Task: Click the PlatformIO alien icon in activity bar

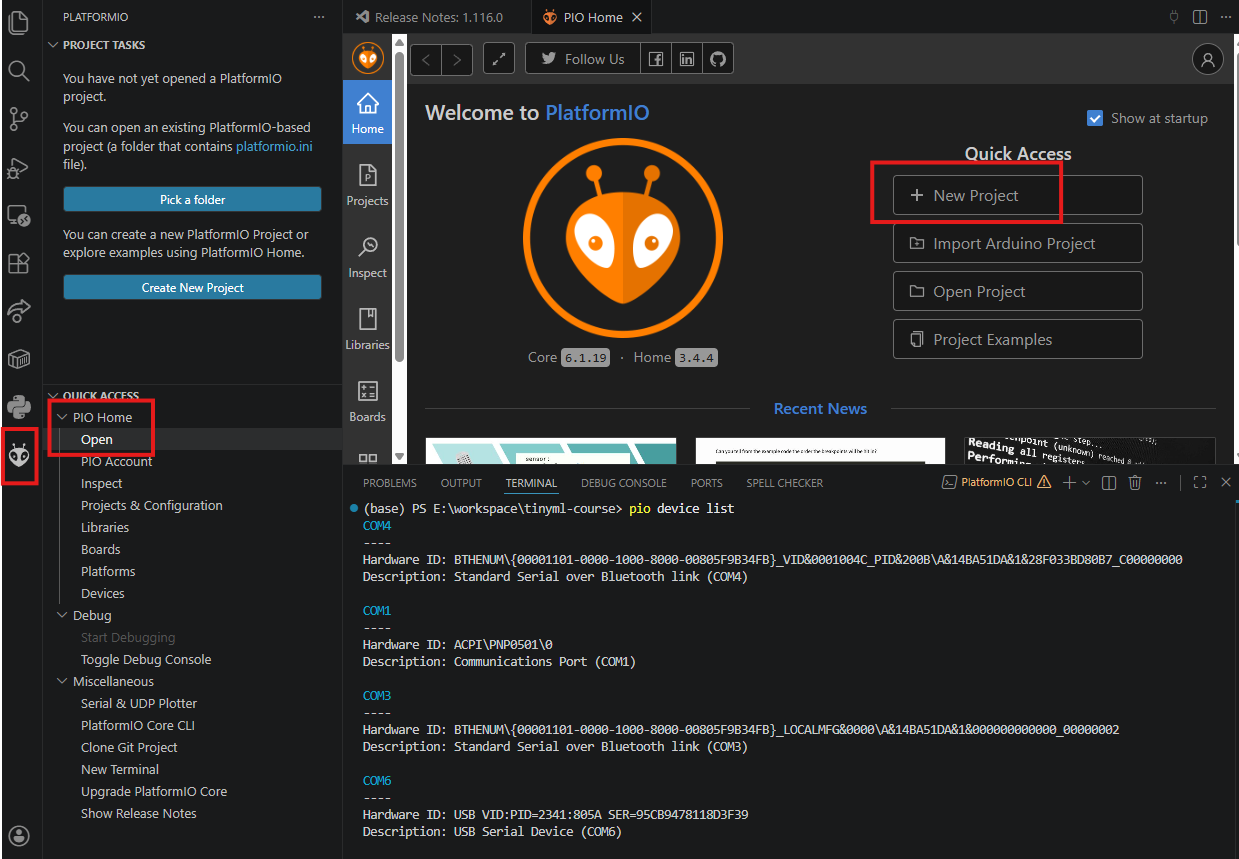Action: [19, 455]
